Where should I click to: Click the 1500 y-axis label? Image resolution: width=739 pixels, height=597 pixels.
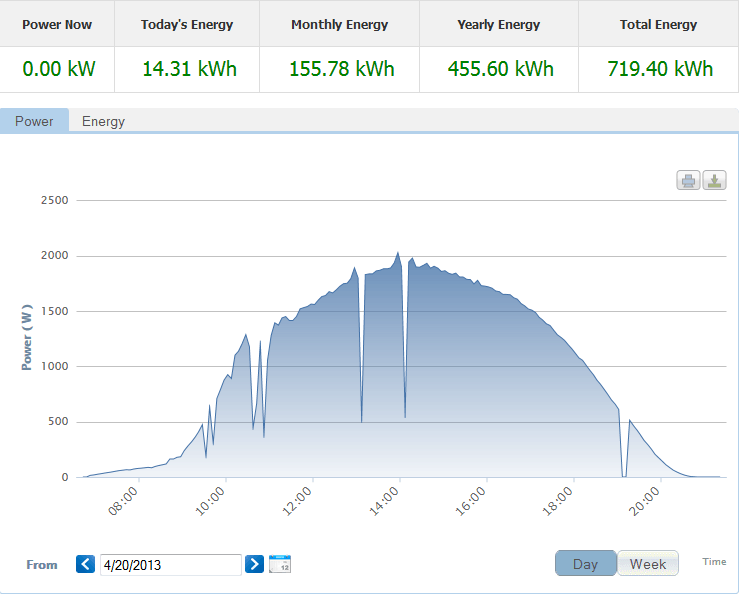tap(55, 311)
